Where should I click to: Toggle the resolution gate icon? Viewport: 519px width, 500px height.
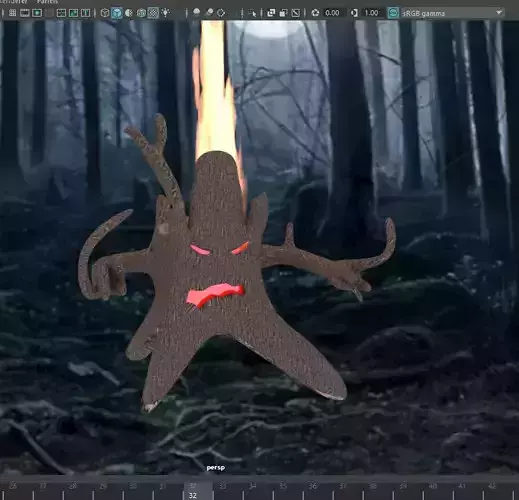(37, 13)
